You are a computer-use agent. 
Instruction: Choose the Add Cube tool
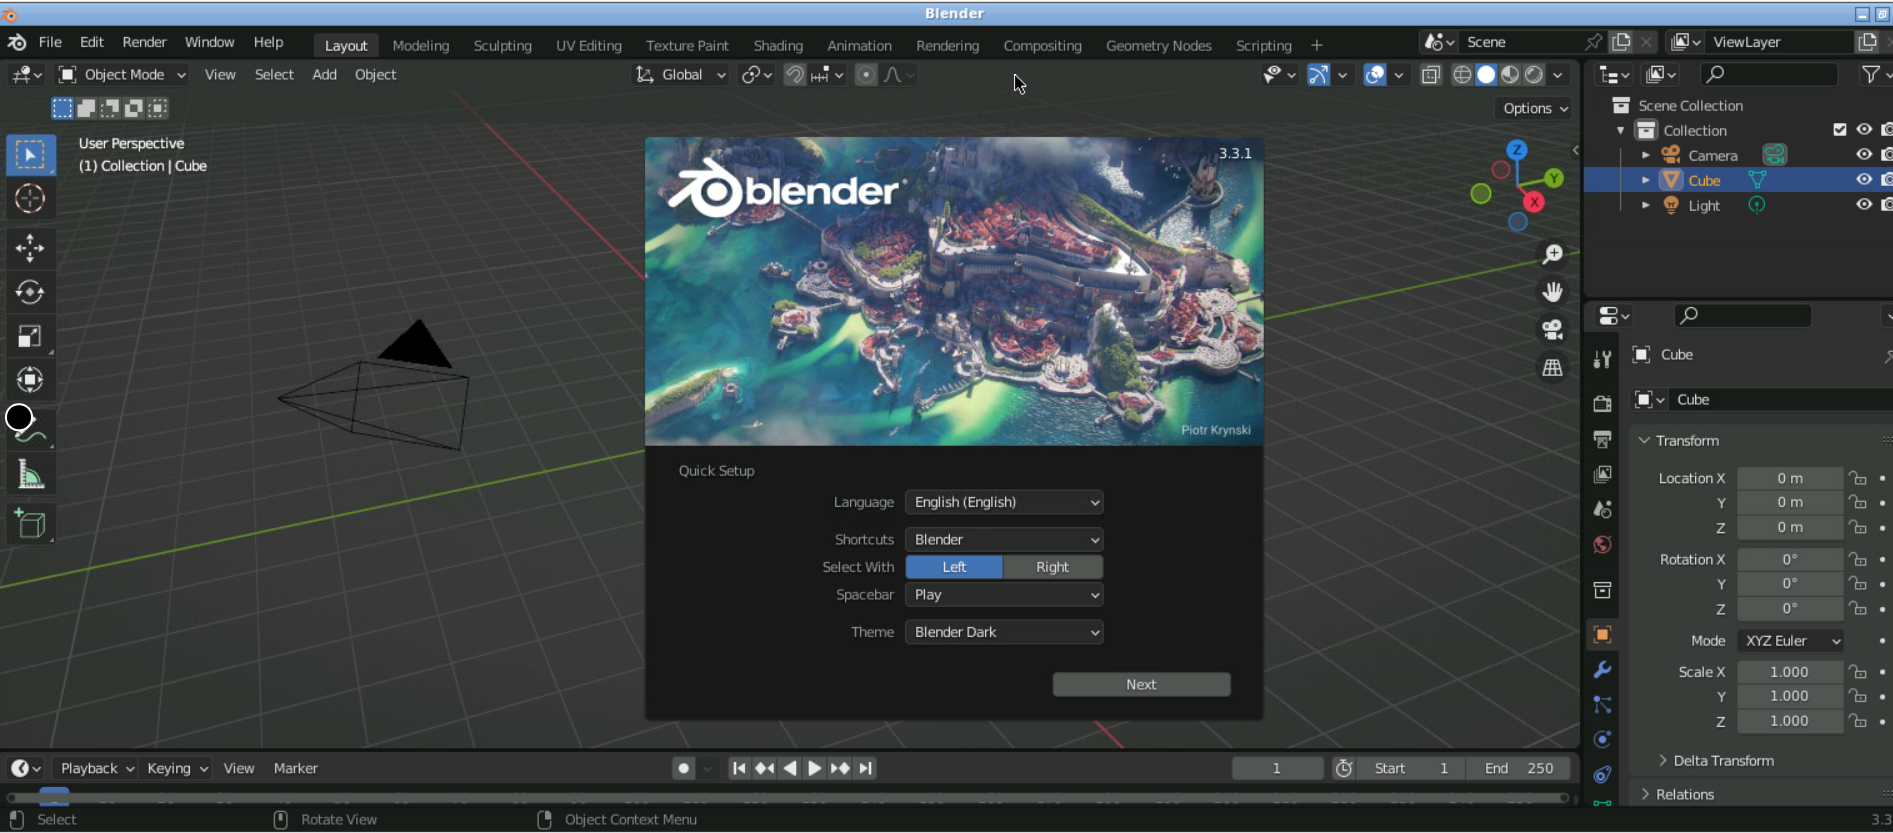(30, 524)
